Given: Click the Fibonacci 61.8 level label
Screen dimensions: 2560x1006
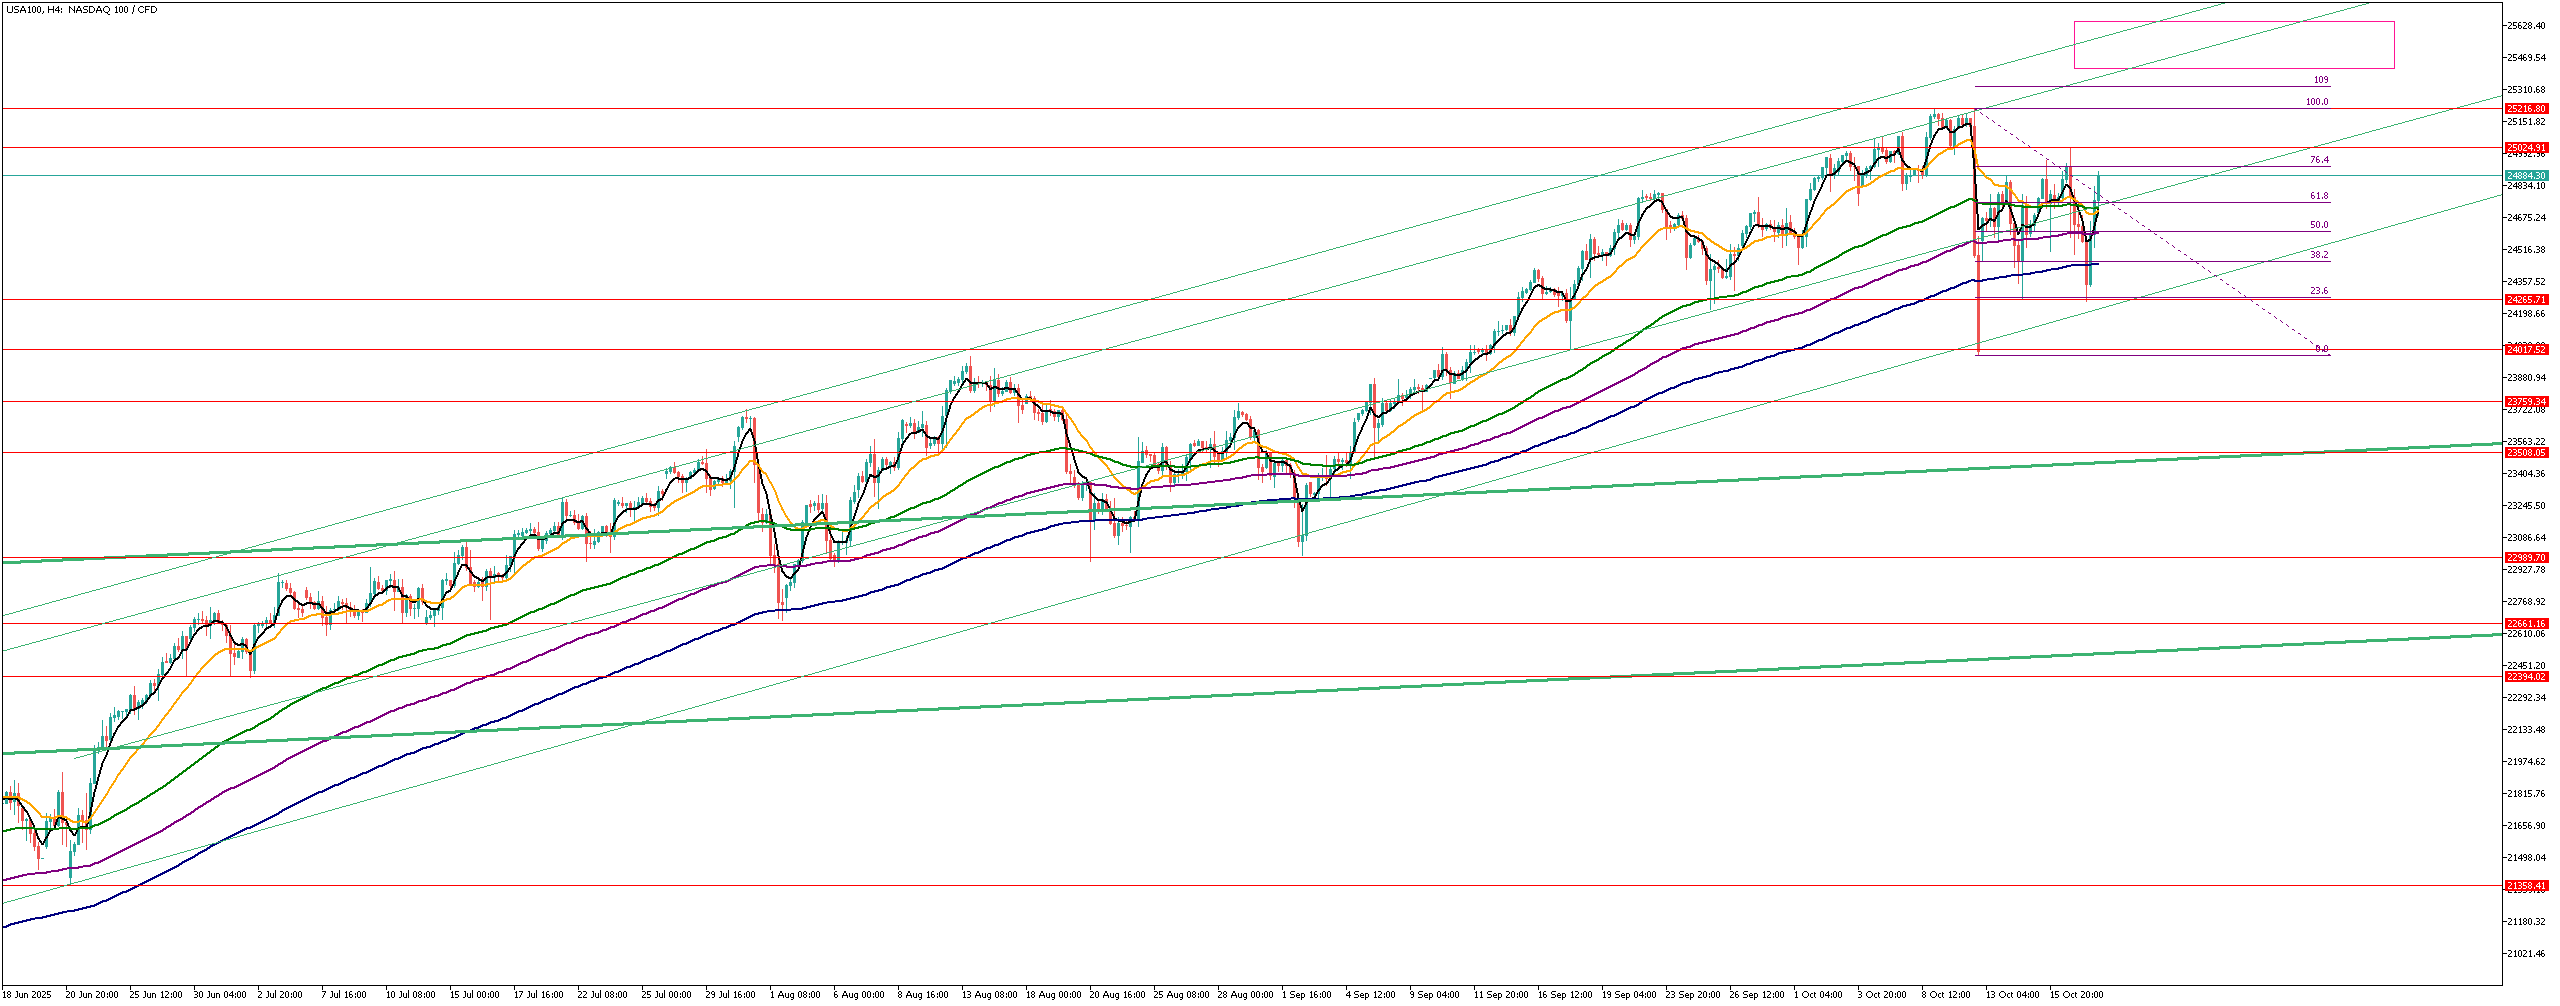Looking at the screenshot, I should click(2318, 196).
